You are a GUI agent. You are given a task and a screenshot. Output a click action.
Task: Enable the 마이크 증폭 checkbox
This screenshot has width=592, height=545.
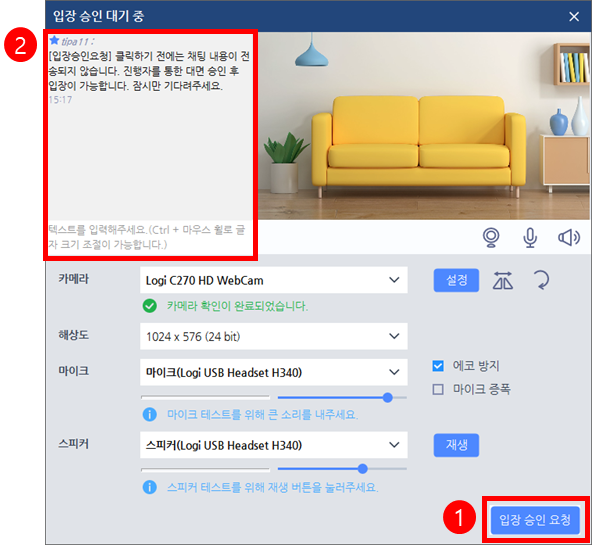[438, 389]
